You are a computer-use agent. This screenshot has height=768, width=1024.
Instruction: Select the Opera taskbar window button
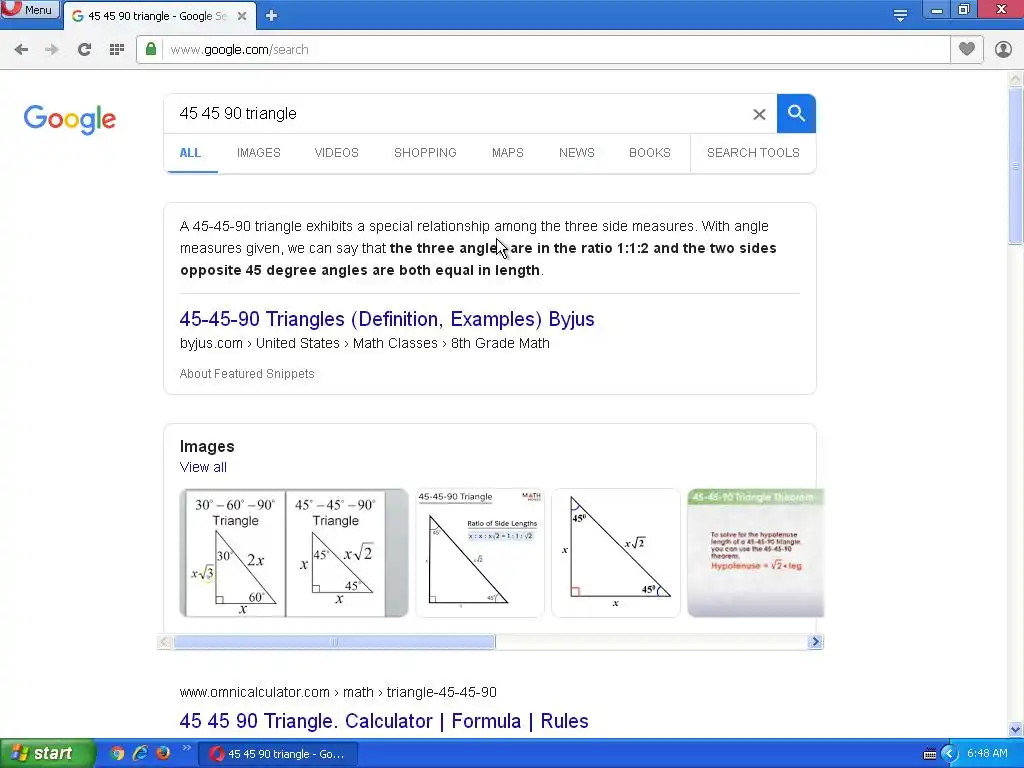[x=278, y=754]
